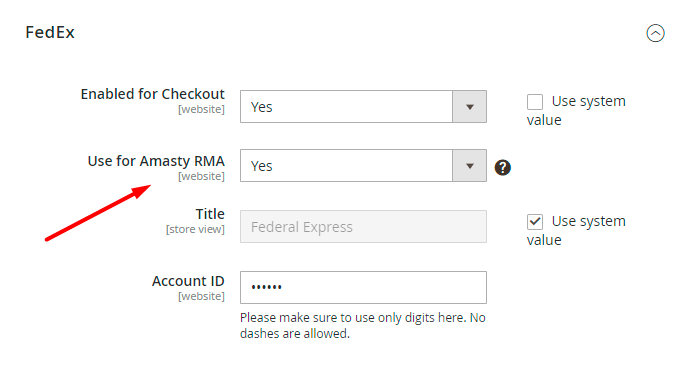The image size is (685, 365).
Task: Click the Use for Amasty RMA label
Action: (x=156, y=161)
